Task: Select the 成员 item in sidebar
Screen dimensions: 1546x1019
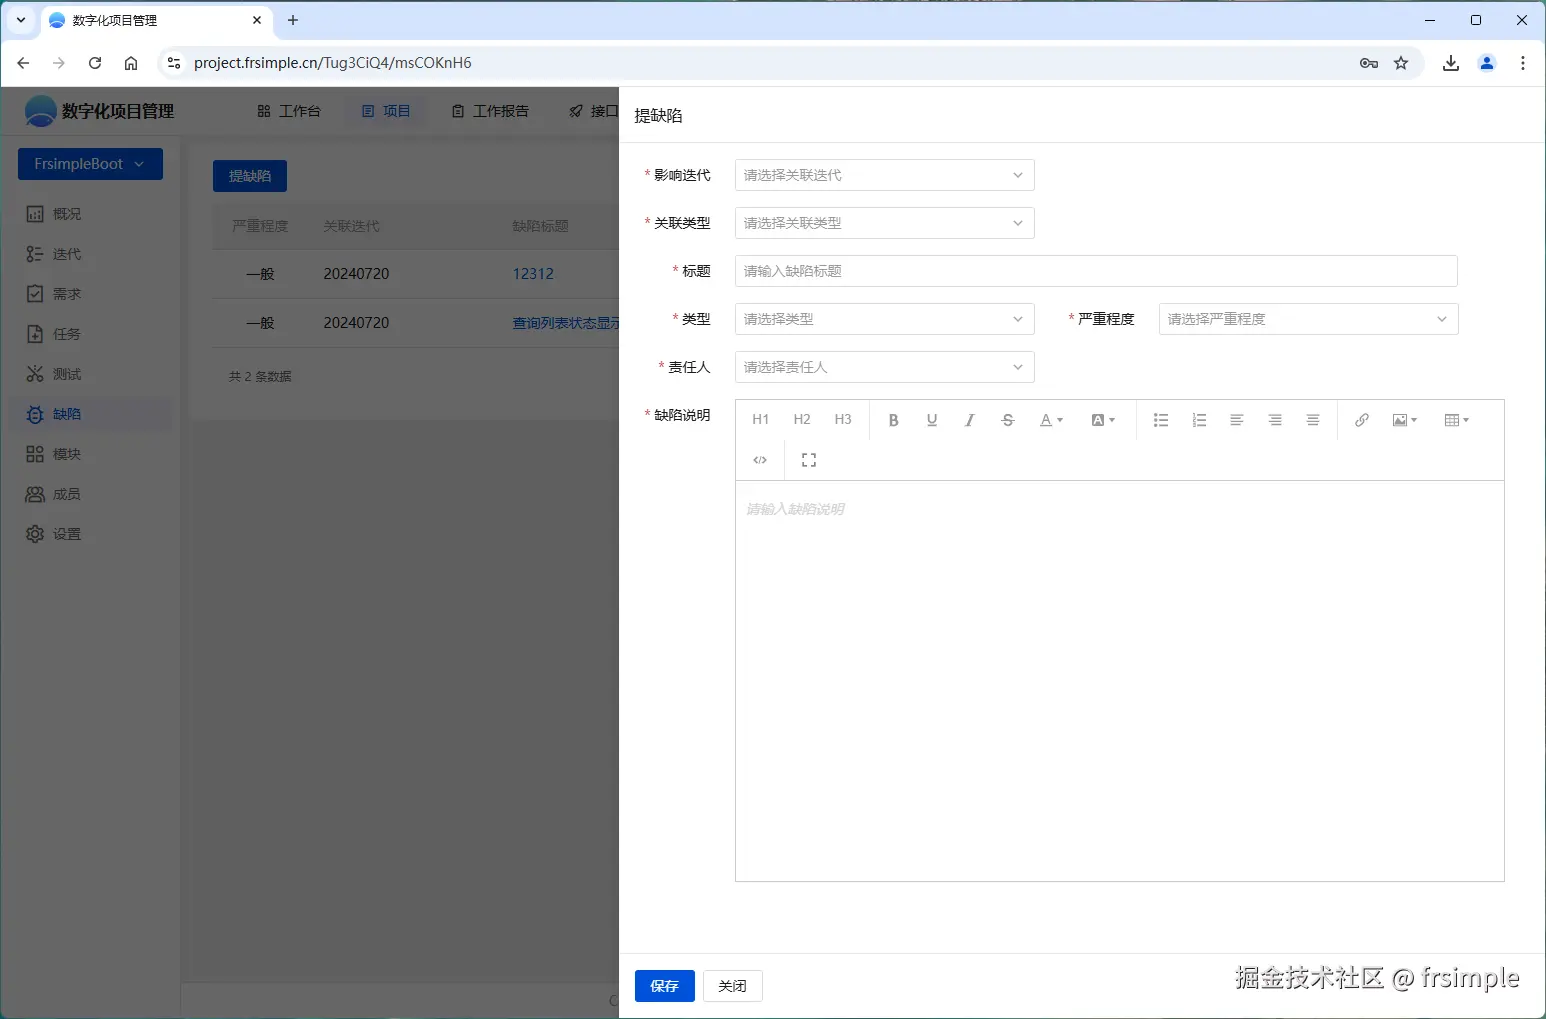Action: coord(66,493)
